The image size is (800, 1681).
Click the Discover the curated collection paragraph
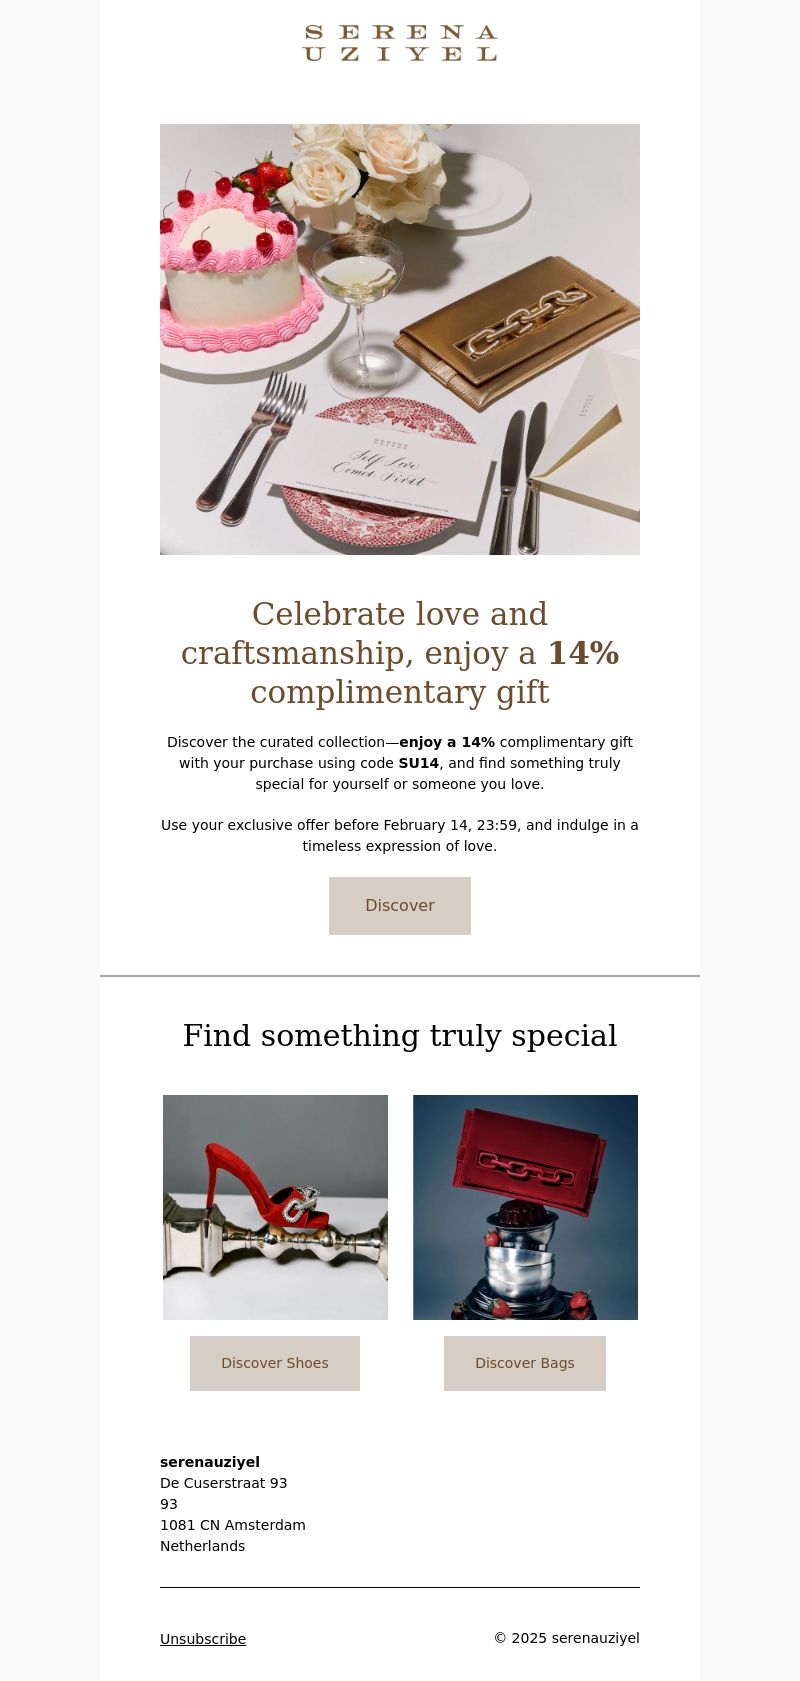[400, 763]
